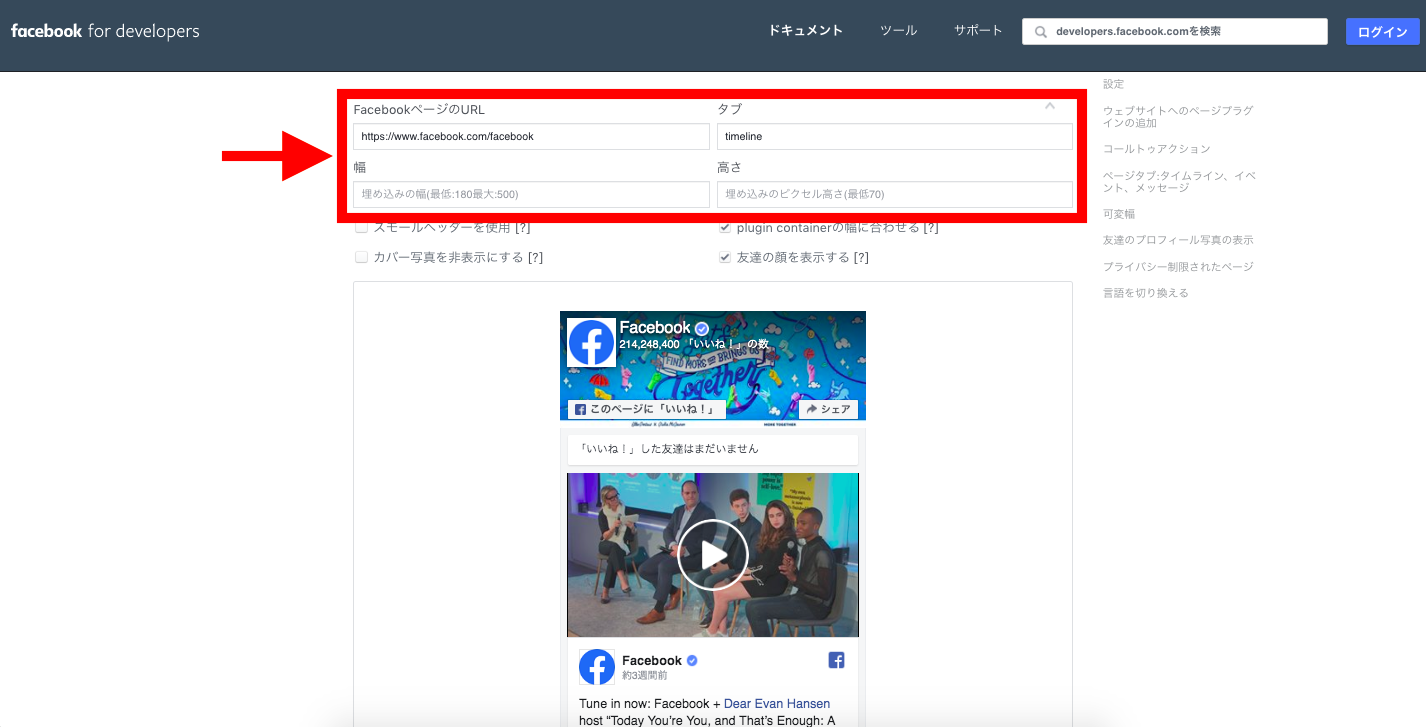The height and width of the screenshot is (727, 1426).
Task: Click the ログイン button
Action: 1383,32
